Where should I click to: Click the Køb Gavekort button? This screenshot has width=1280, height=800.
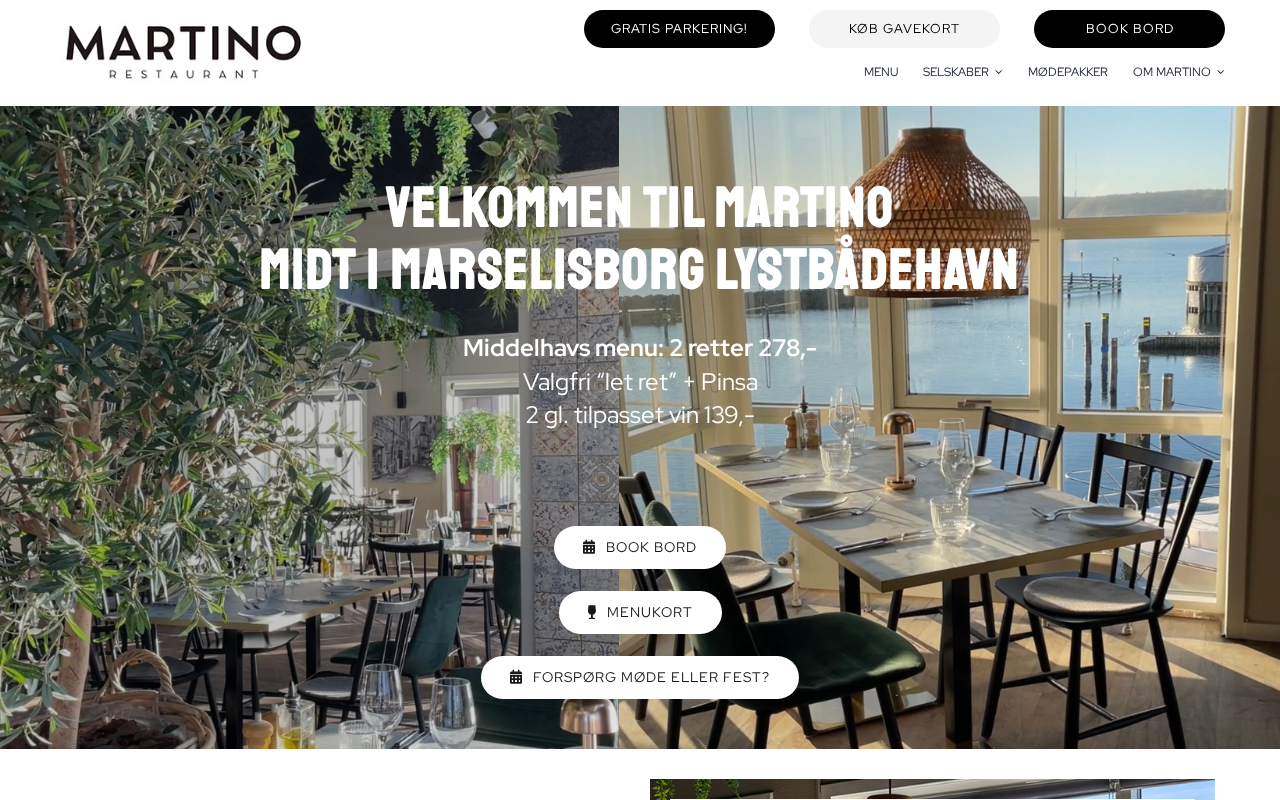[904, 29]
